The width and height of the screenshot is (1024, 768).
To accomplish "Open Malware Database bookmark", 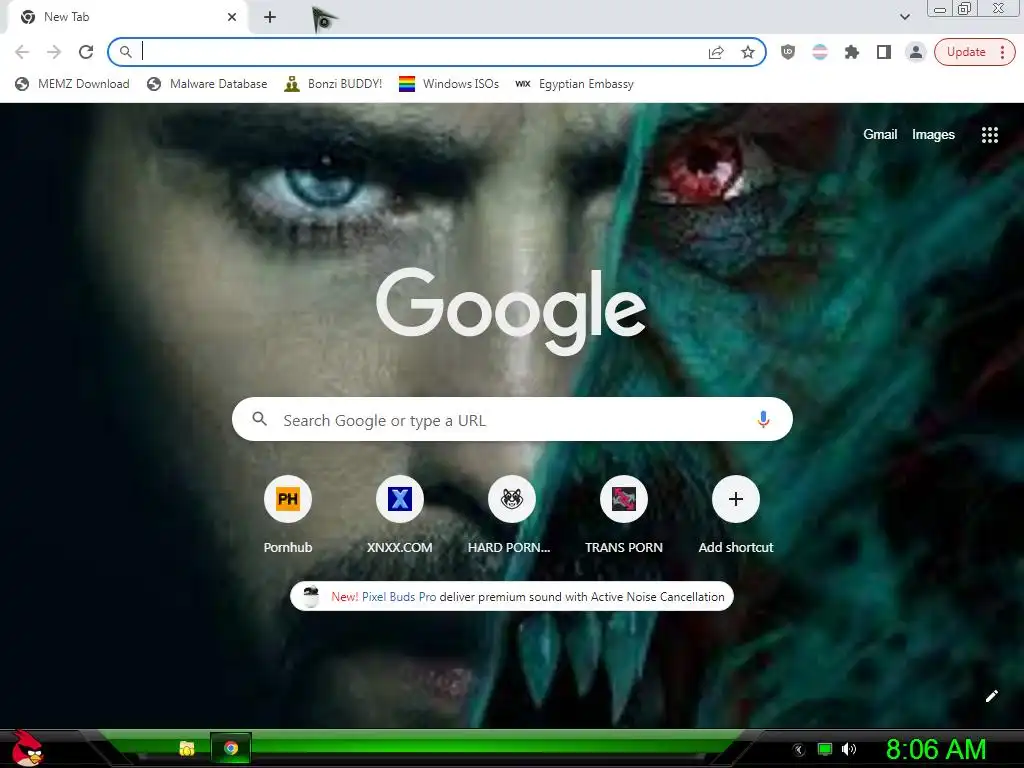I will click(x=207, y=84).
